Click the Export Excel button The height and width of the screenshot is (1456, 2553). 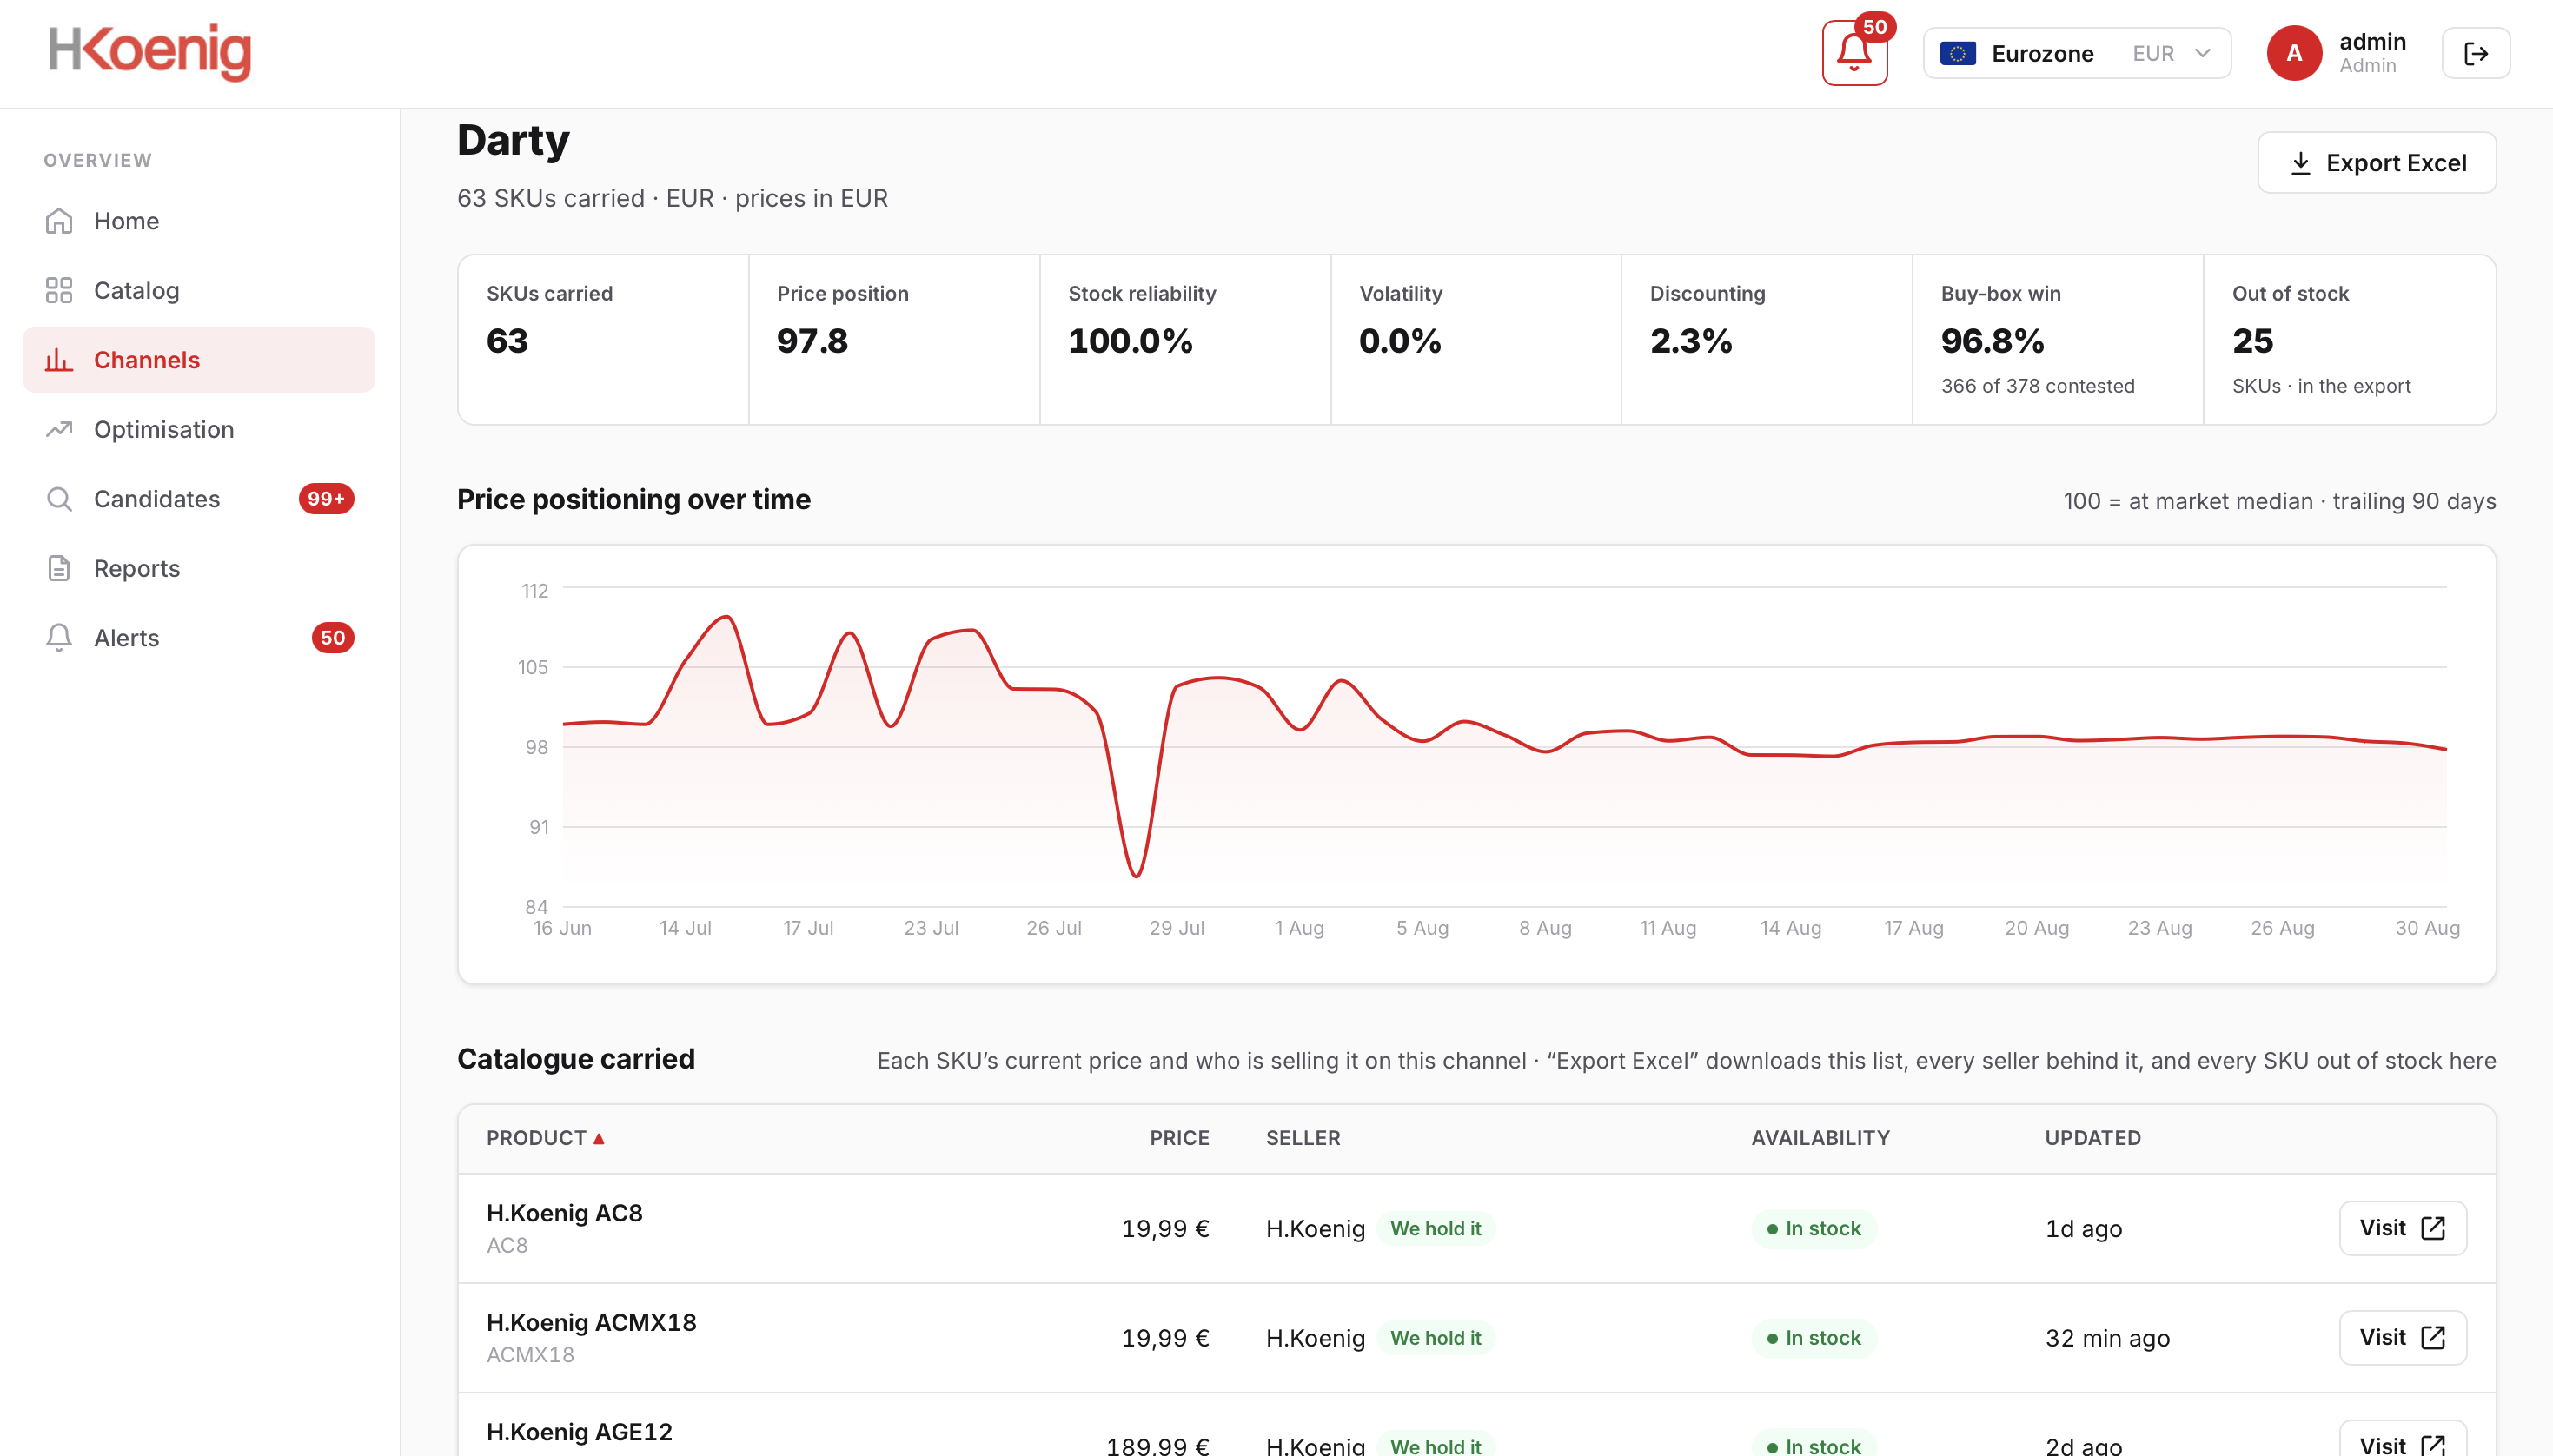pyautogui.click(x=2376, y=163)
